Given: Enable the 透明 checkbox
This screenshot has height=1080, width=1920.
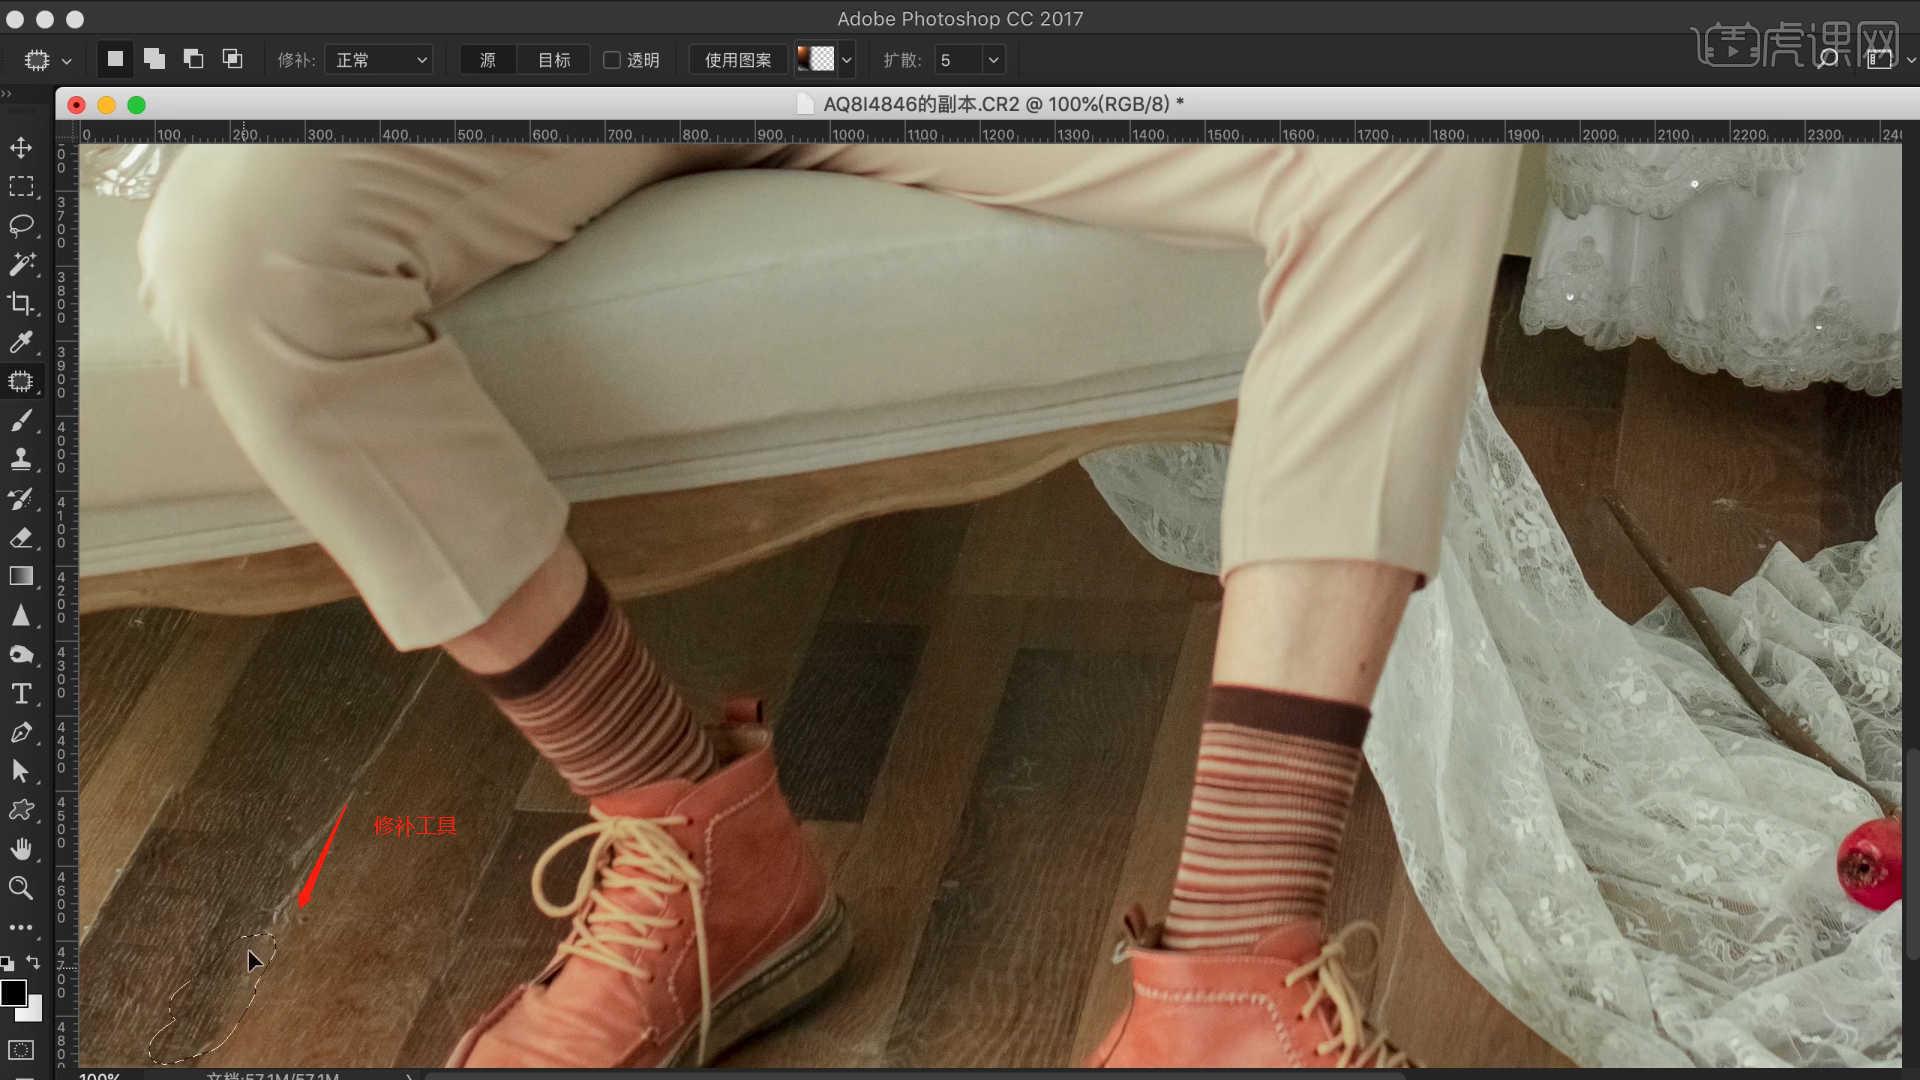Looking at the screenshot, I should [612, 60].
